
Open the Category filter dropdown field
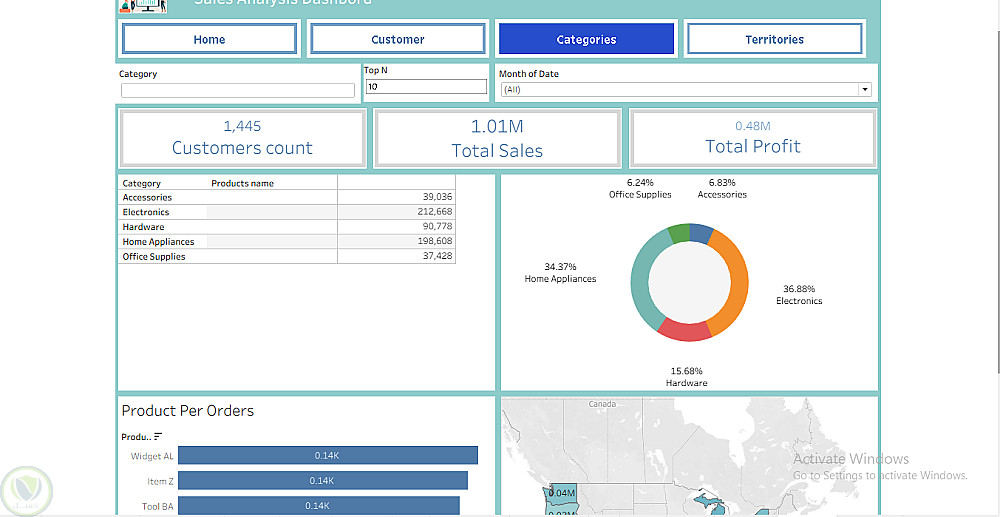[238, 91]
